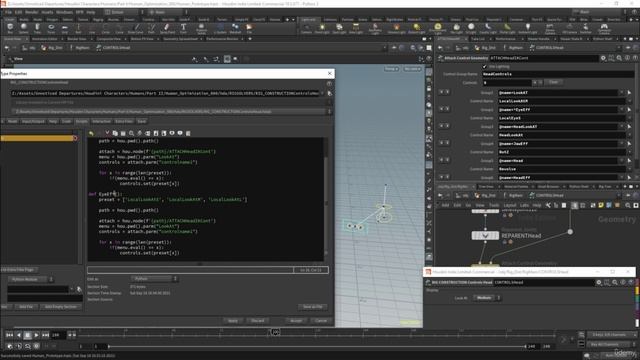
Task: Click the copy icon in script editor toolbar
Action: (x=115, y=133)
